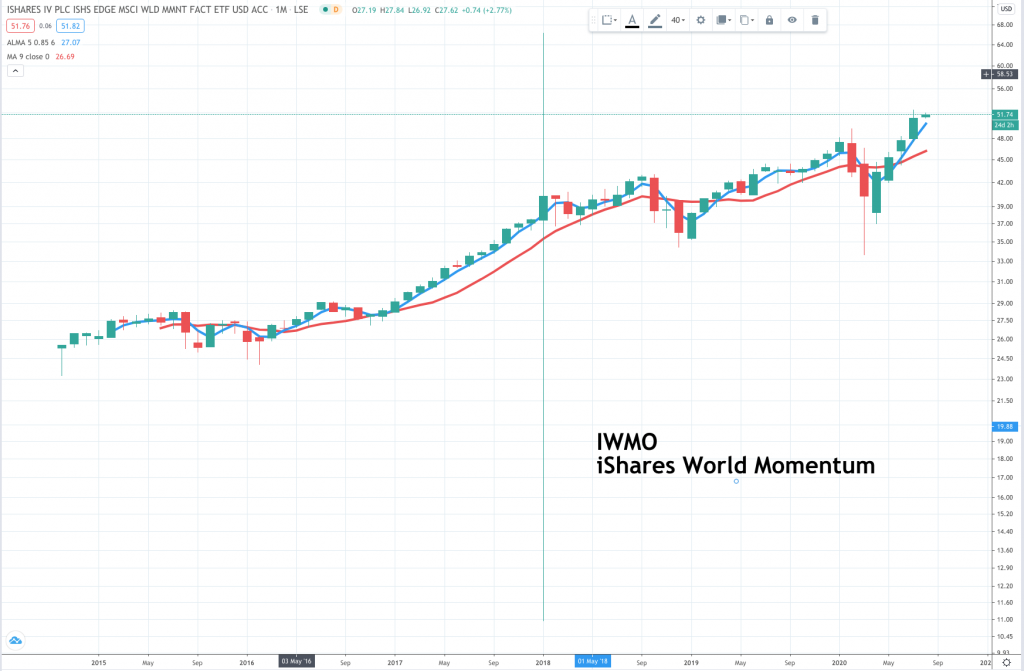Click the 33.00 price scale label

click(1004, 261)
